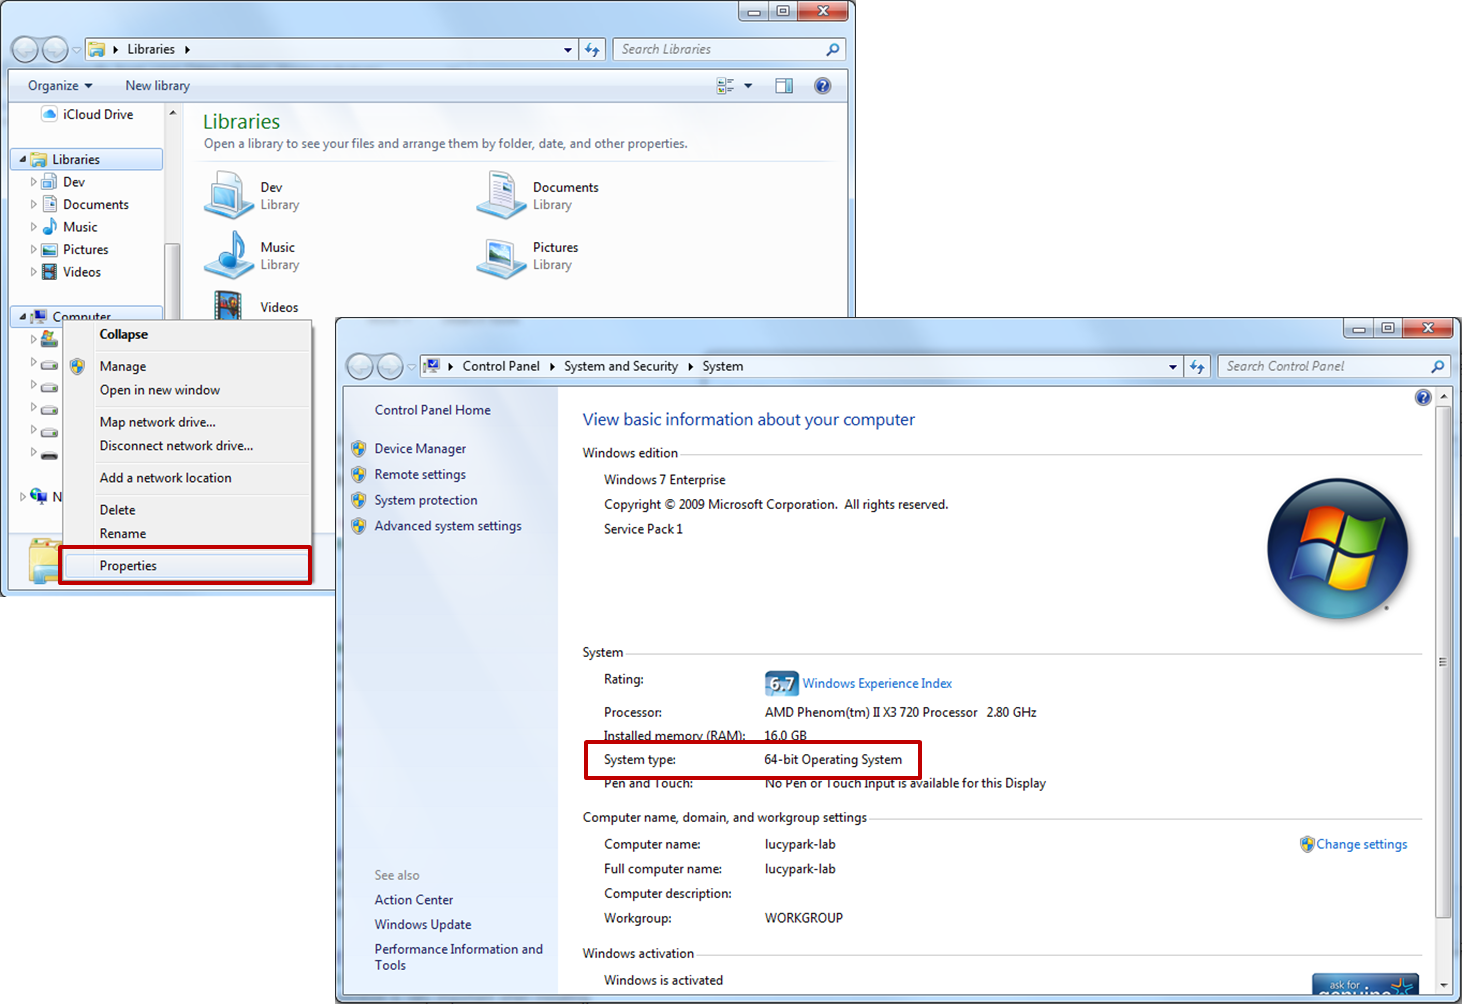Open the Music library icon
Image resolution: width=1462 pixels, height=1004 pixels.
(229, 255)
